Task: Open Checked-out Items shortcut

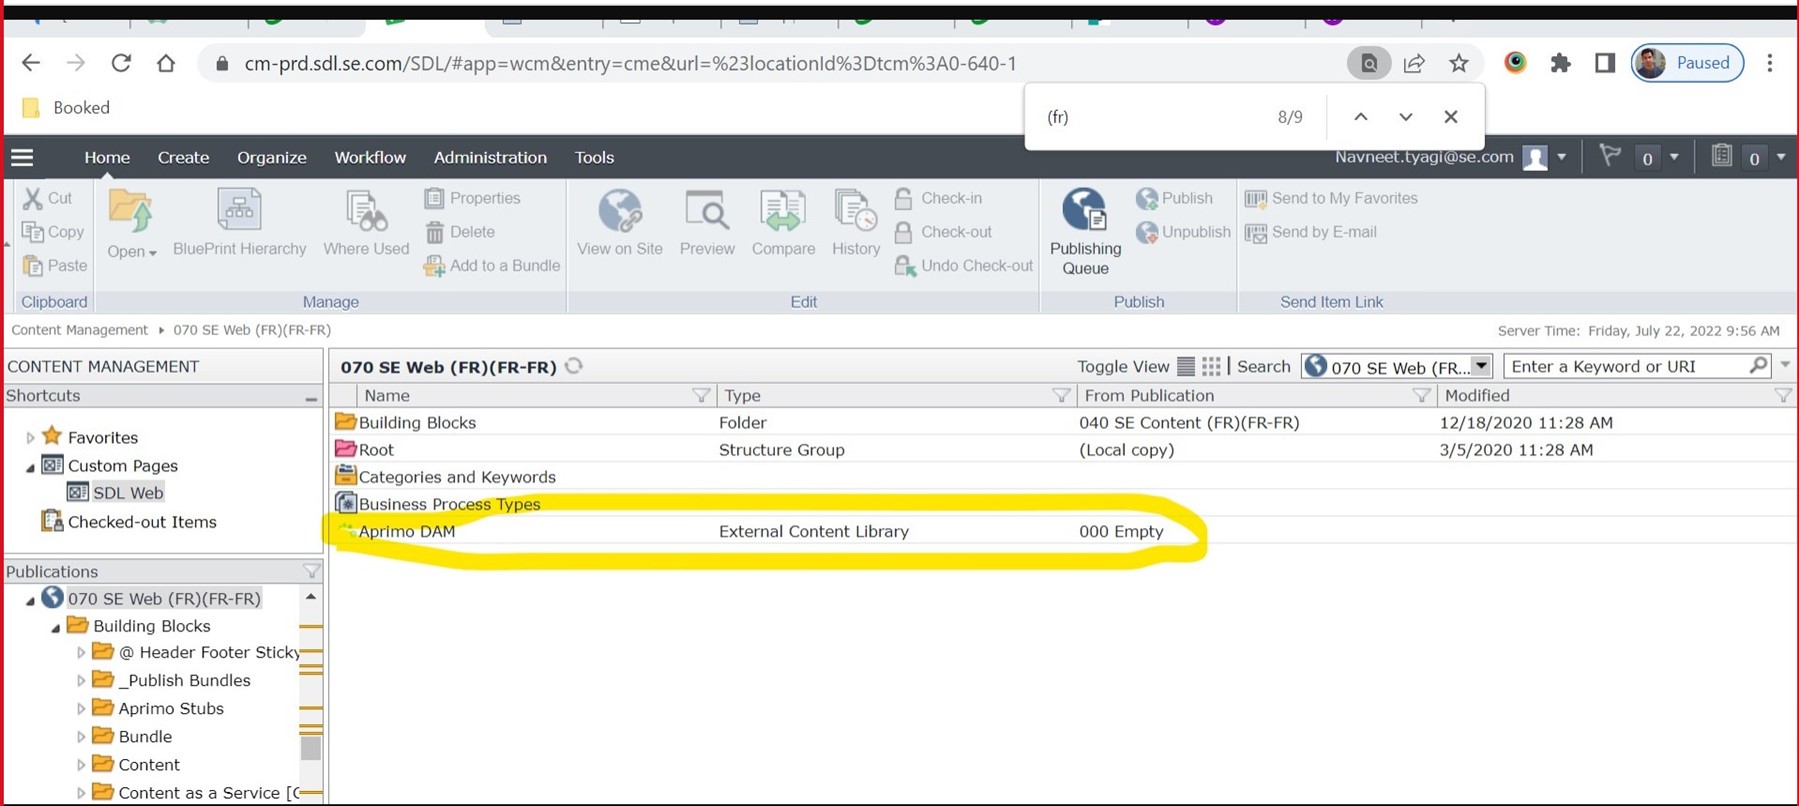Action: point(128,521)
